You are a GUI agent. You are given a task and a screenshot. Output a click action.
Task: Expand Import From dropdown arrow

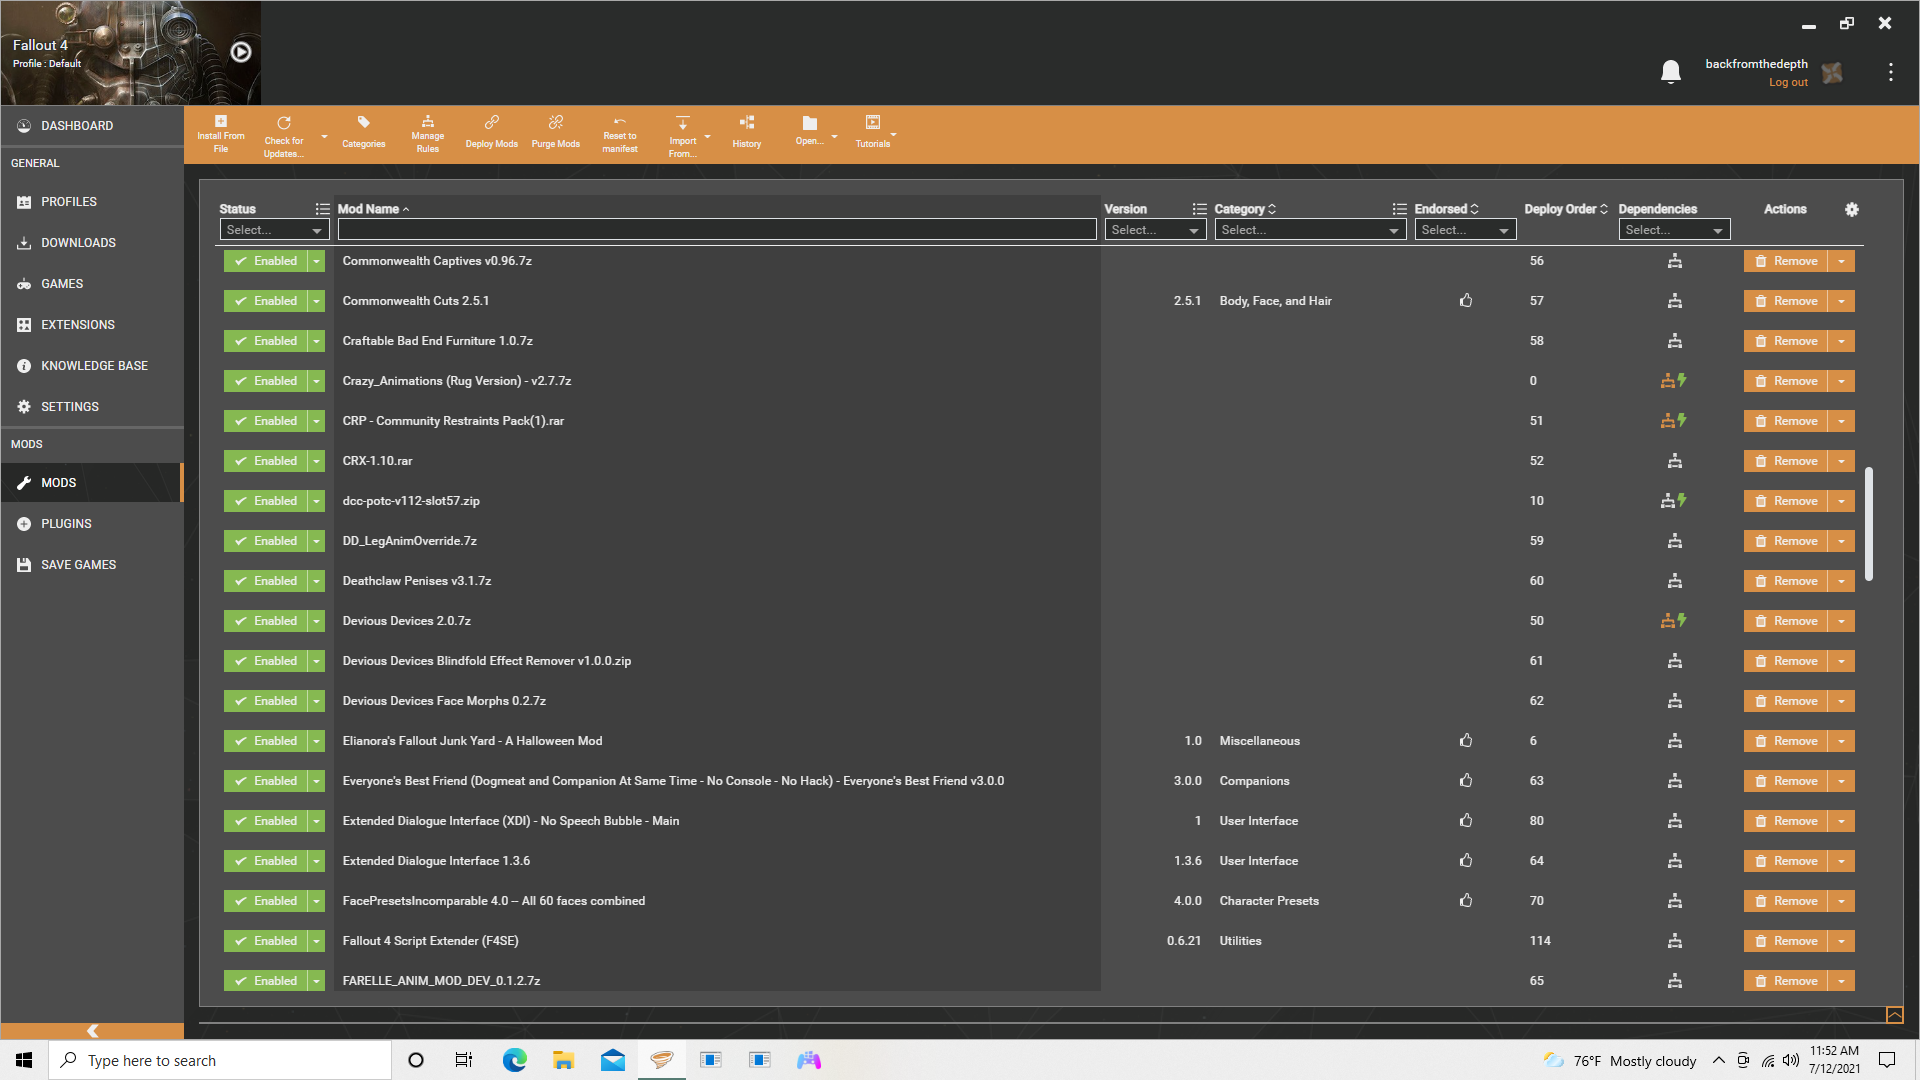(707, 137)
